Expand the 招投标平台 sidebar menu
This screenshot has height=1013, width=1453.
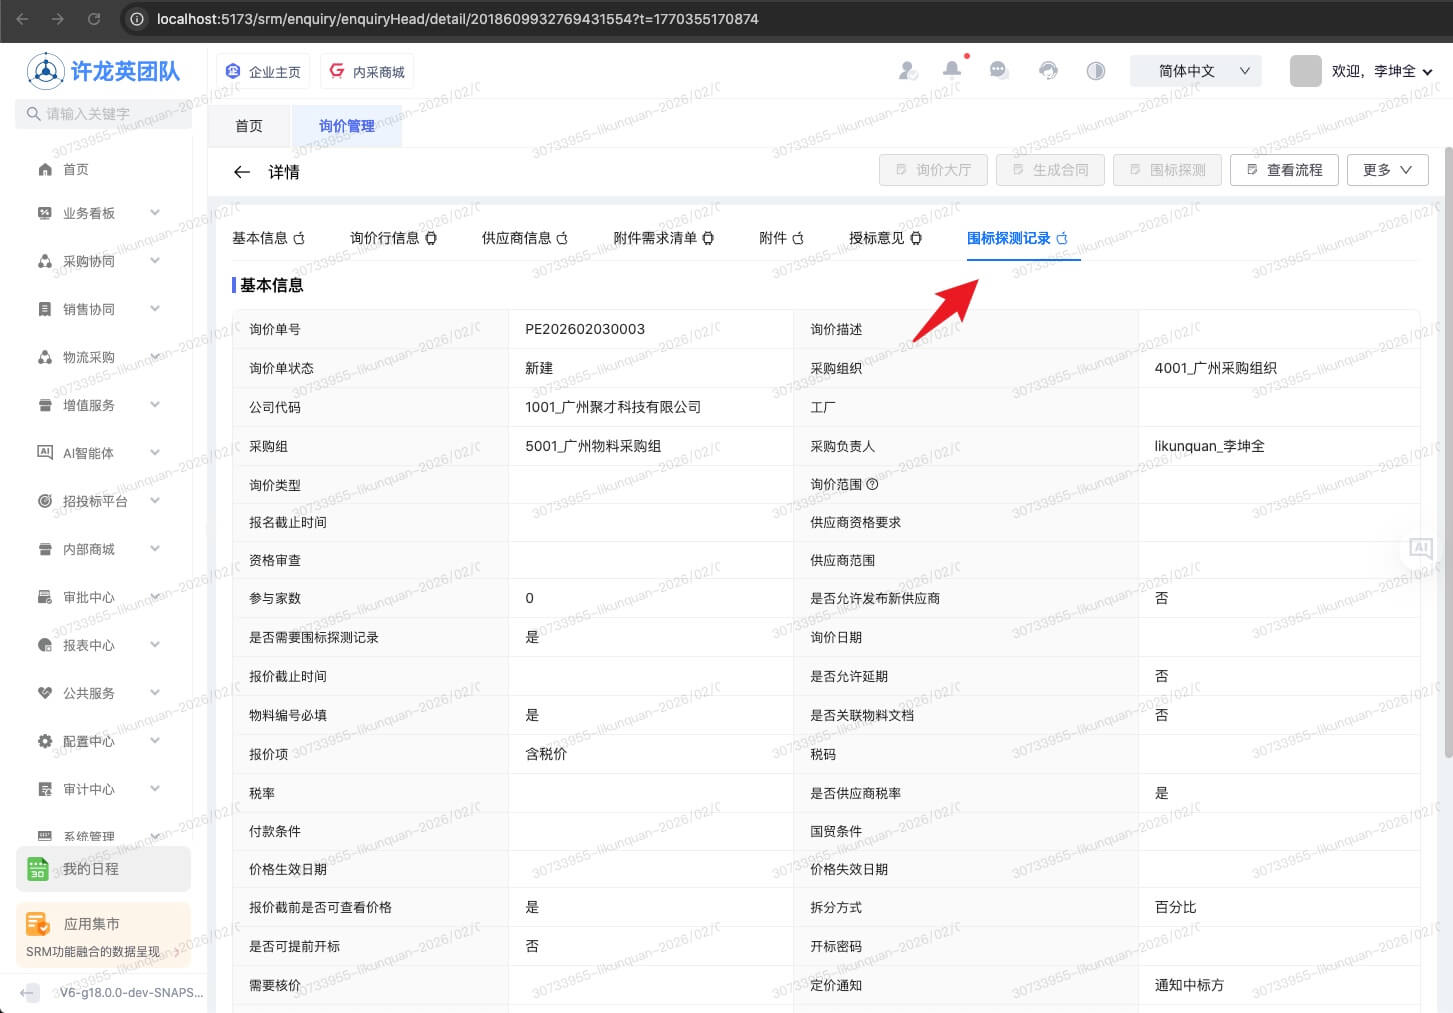pos(100,501)
